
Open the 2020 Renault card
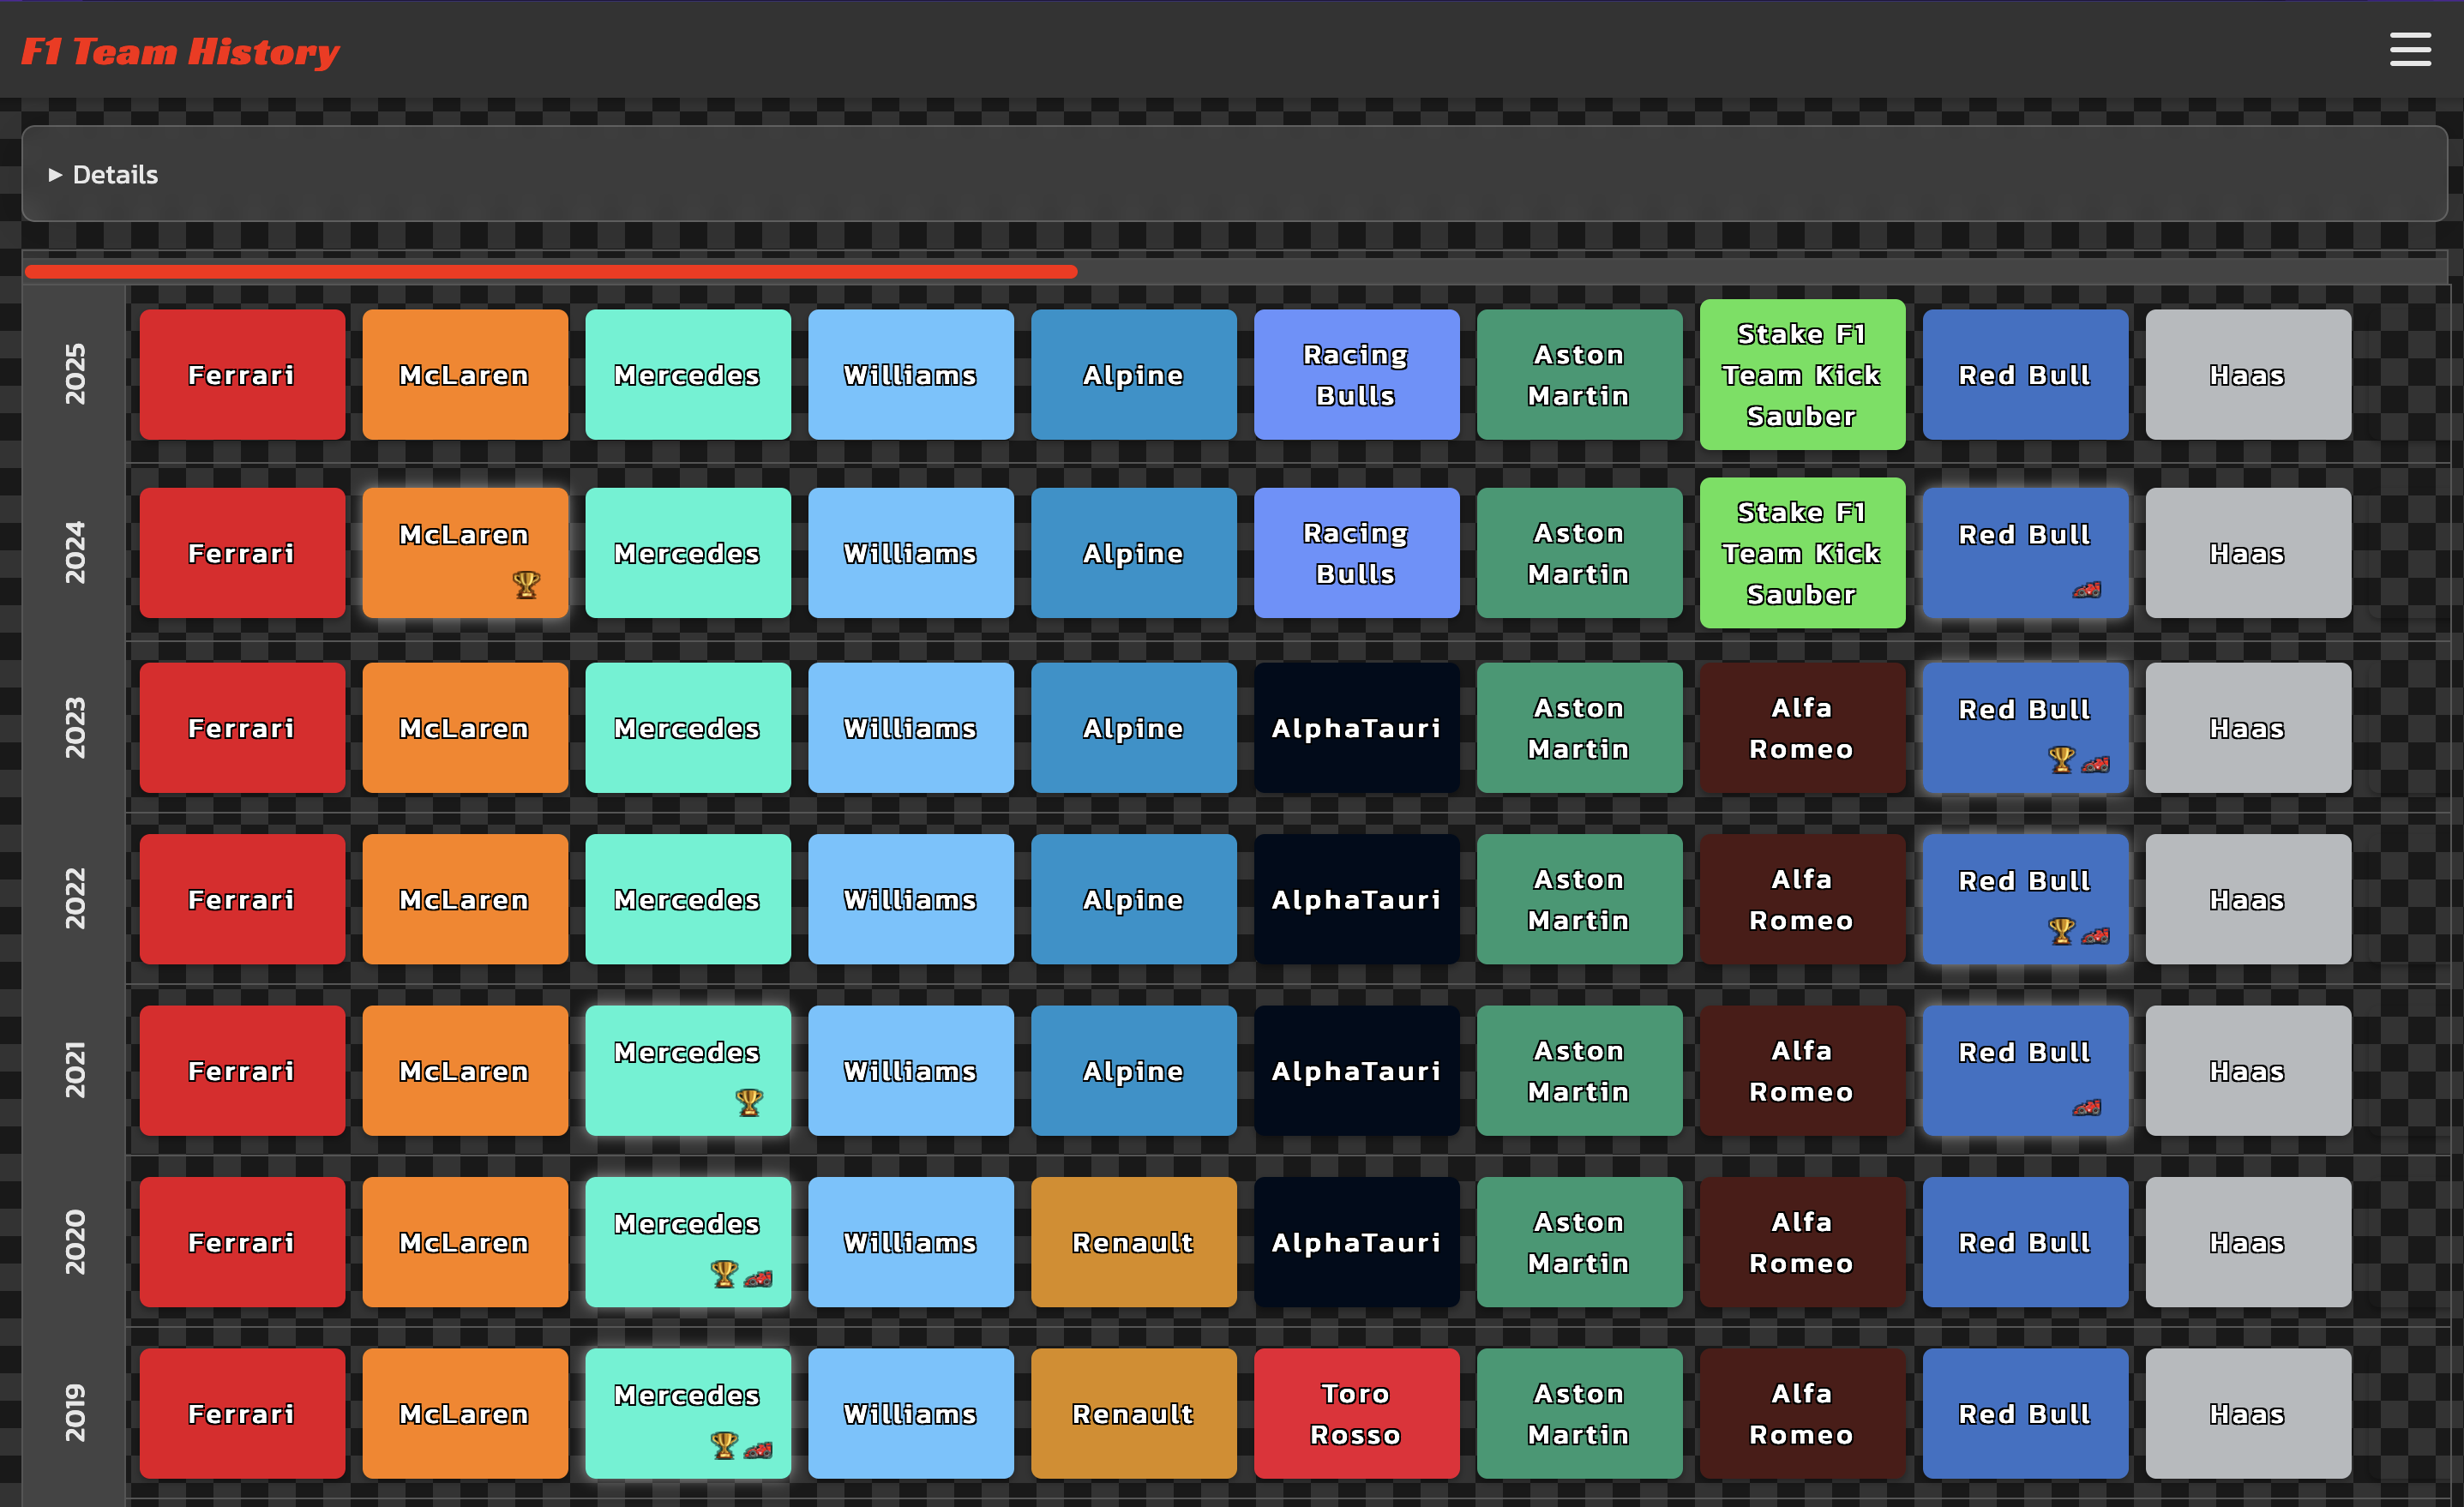[1133, 1242]
